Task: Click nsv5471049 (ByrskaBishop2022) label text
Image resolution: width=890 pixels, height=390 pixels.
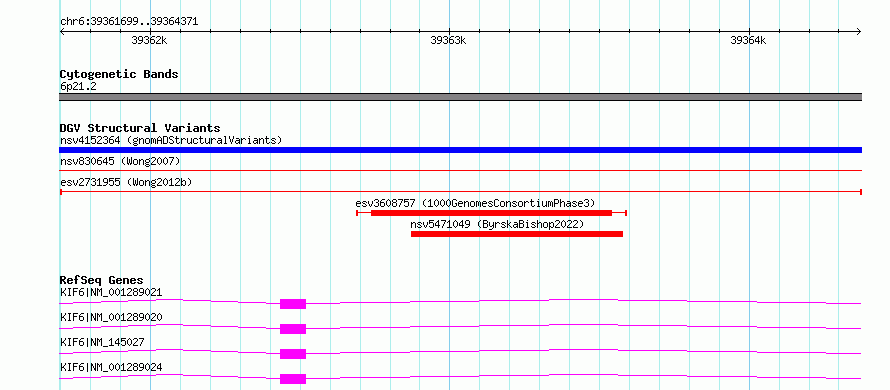Action: [497, 224]
